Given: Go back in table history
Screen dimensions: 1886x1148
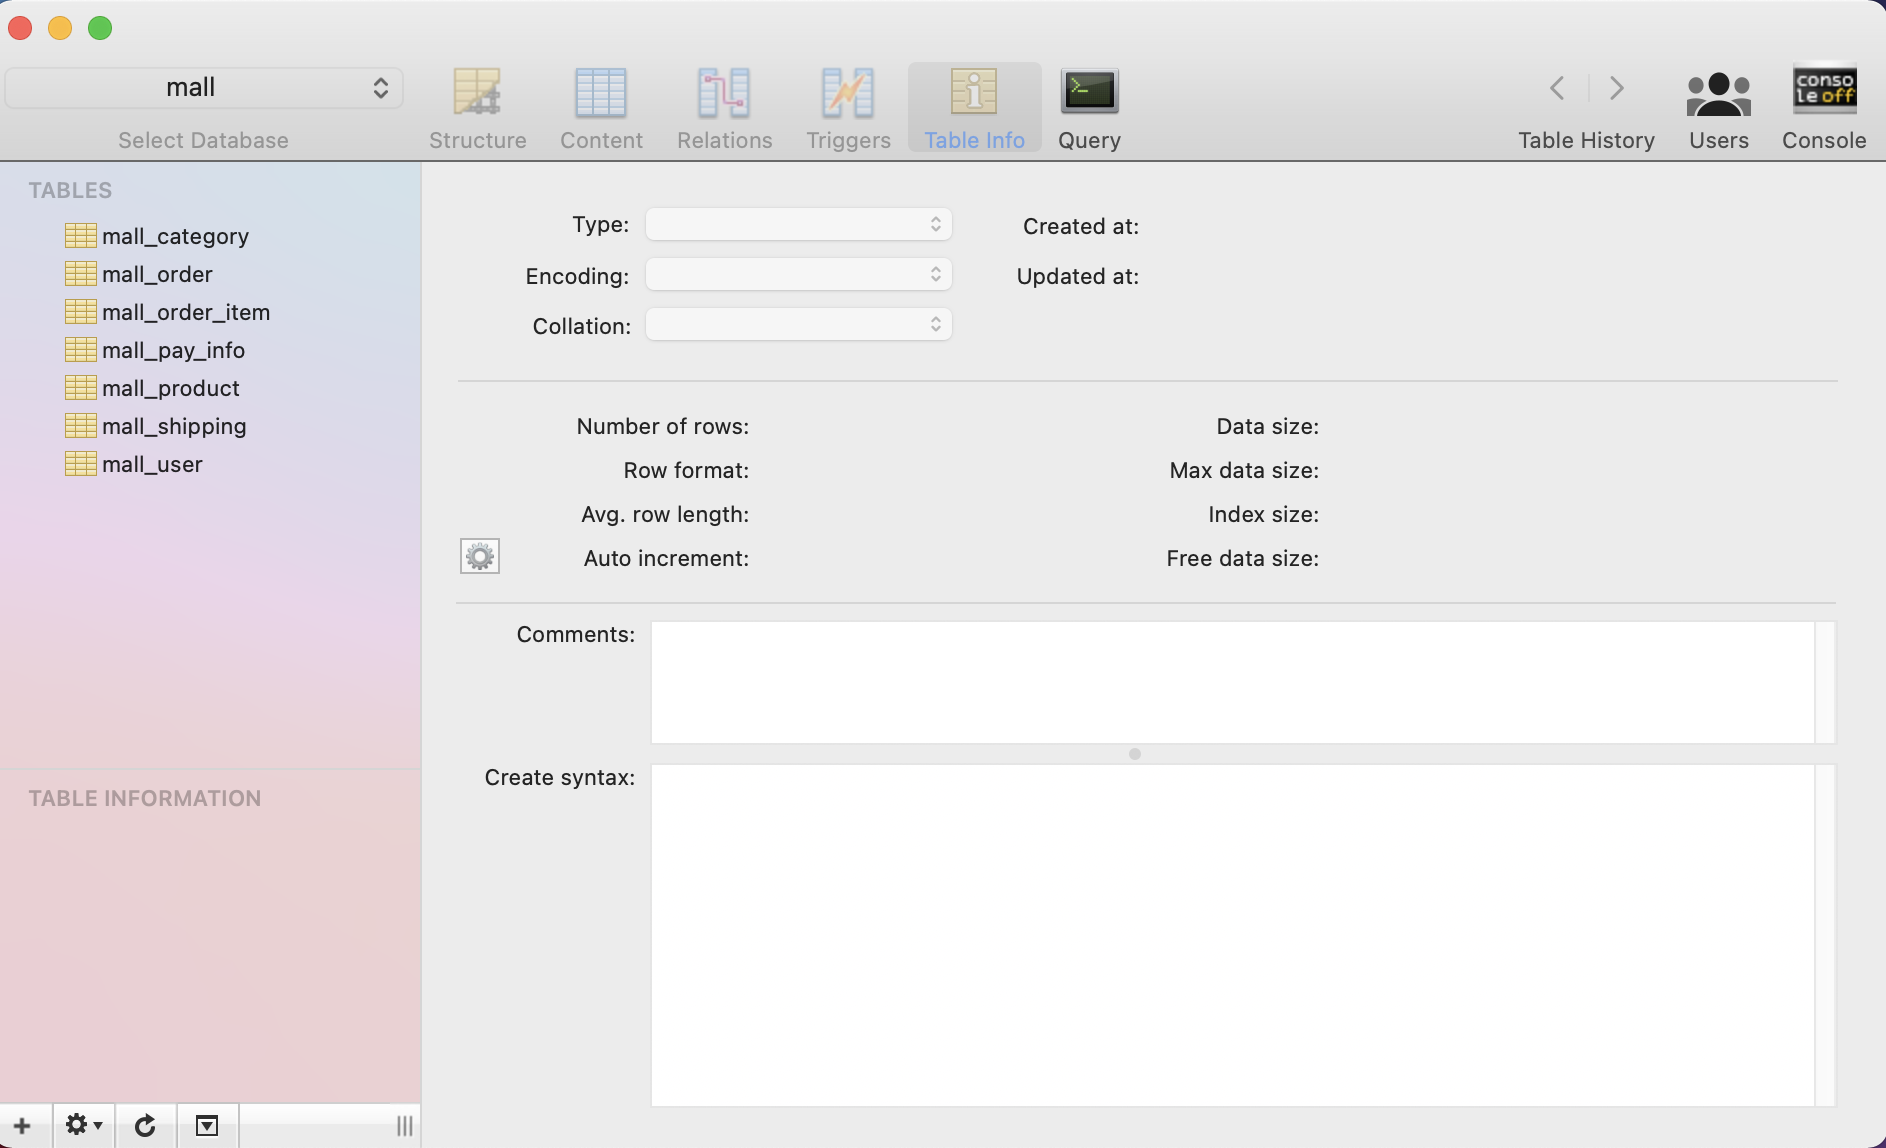Looking at the screenshot, I should 1557,88.
